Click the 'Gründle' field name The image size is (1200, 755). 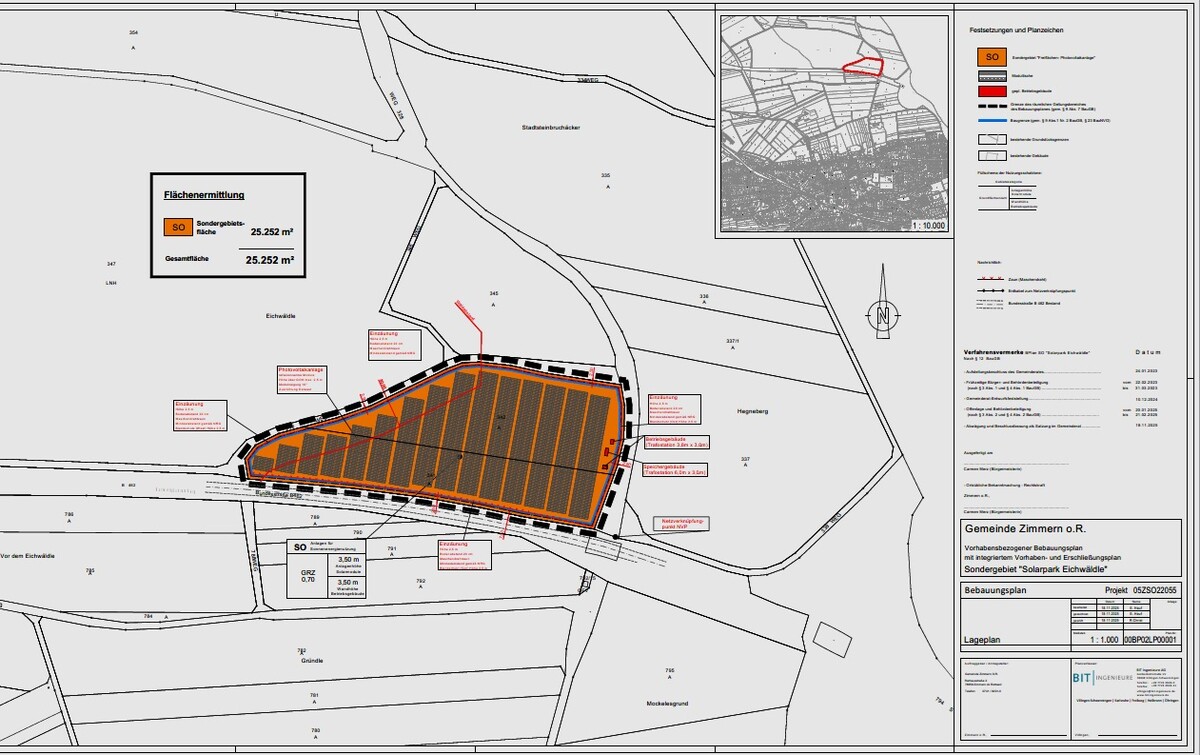click(314, 661)
